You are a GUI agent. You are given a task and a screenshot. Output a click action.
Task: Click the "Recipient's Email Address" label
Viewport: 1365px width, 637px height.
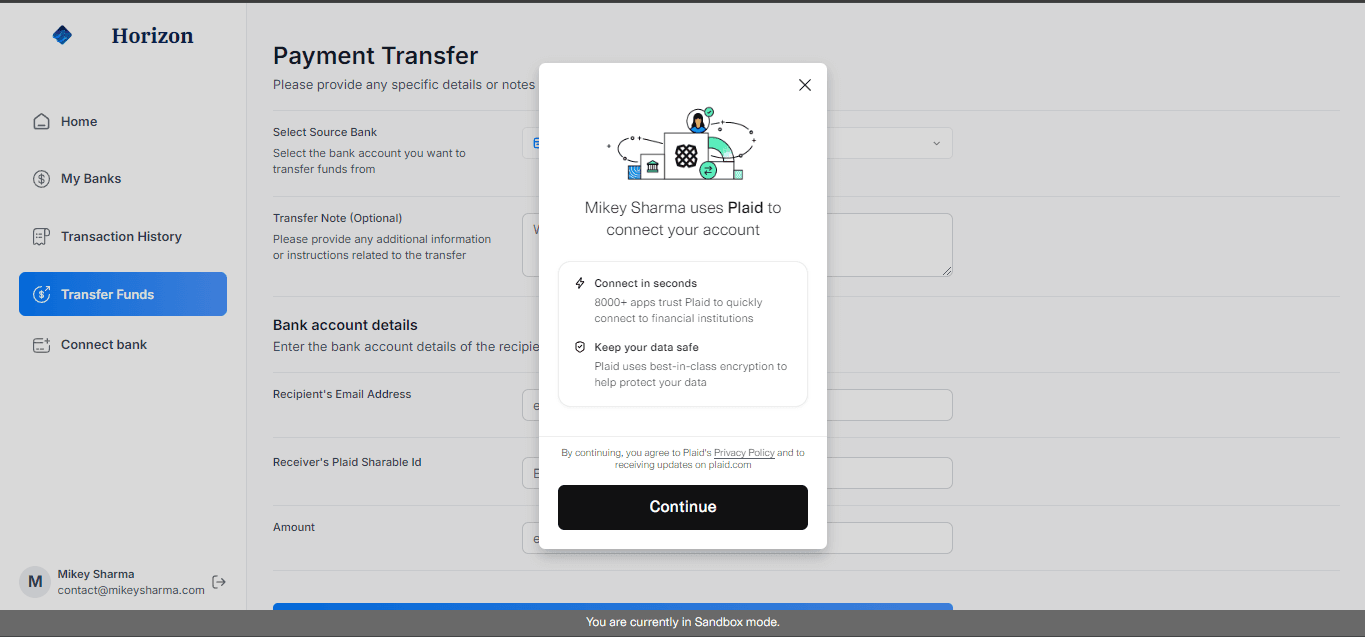point(342,394)
